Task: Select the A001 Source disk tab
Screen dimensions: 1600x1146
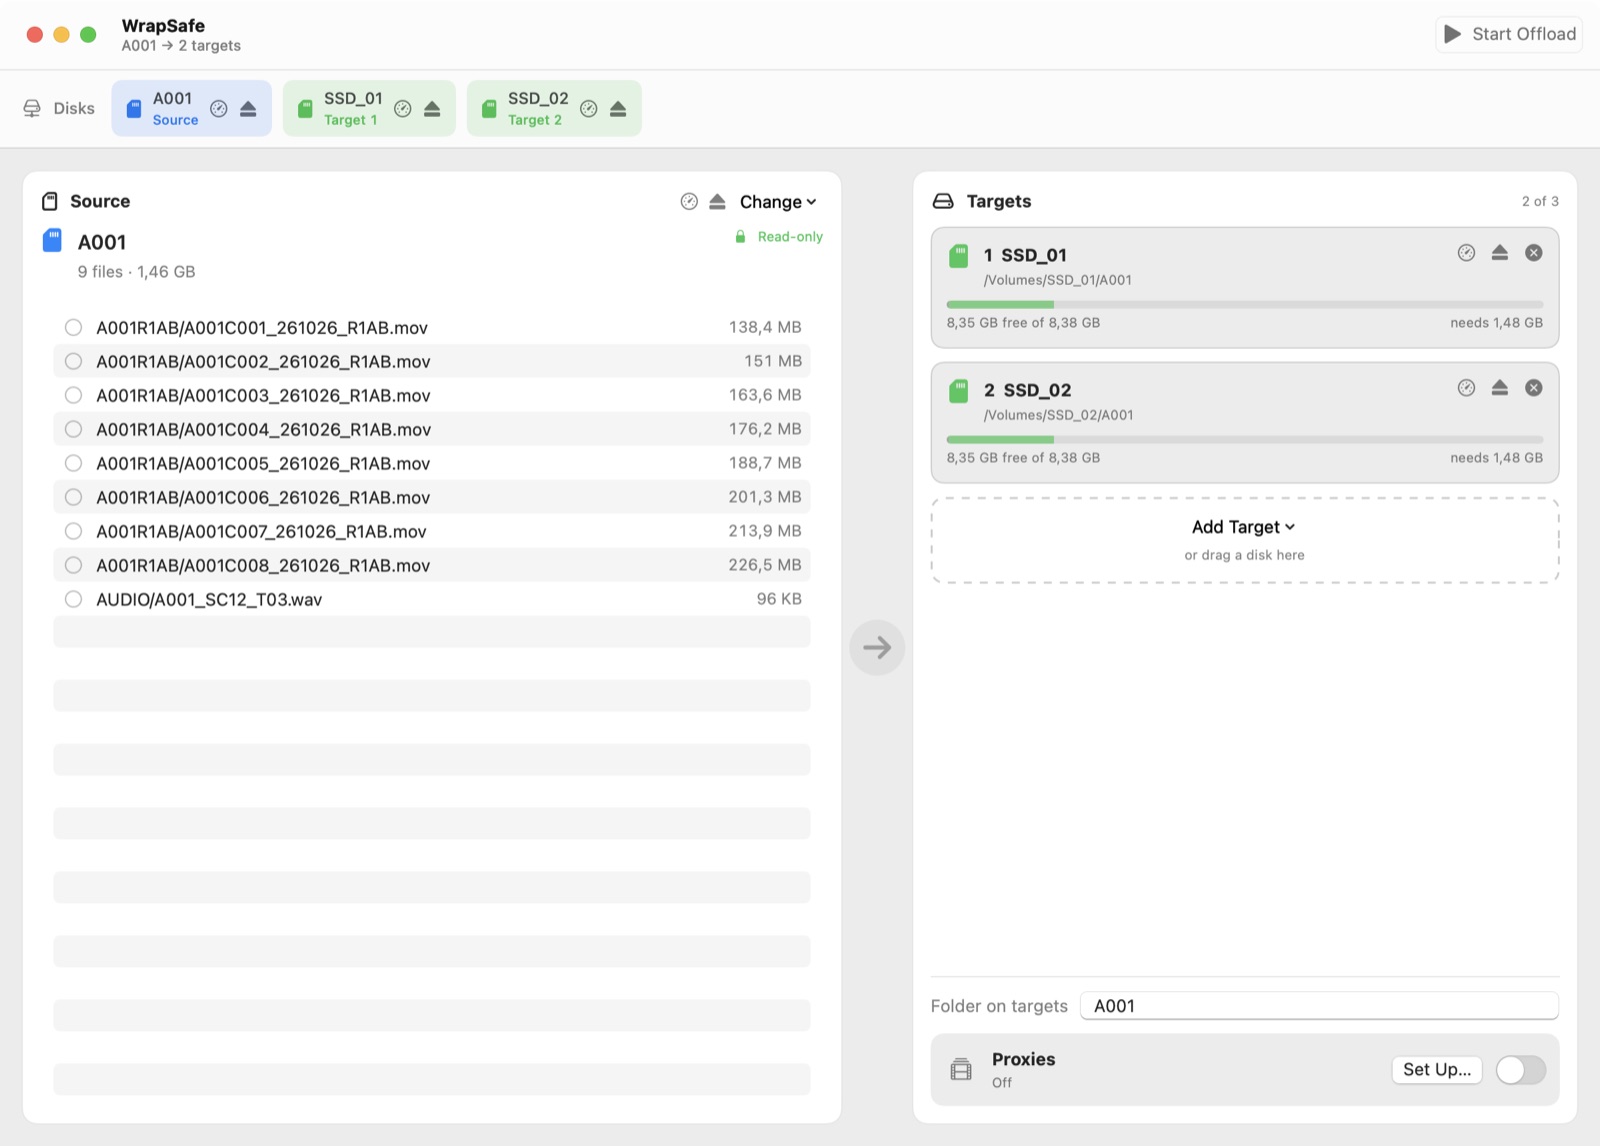Action: (x=191, y=108)
